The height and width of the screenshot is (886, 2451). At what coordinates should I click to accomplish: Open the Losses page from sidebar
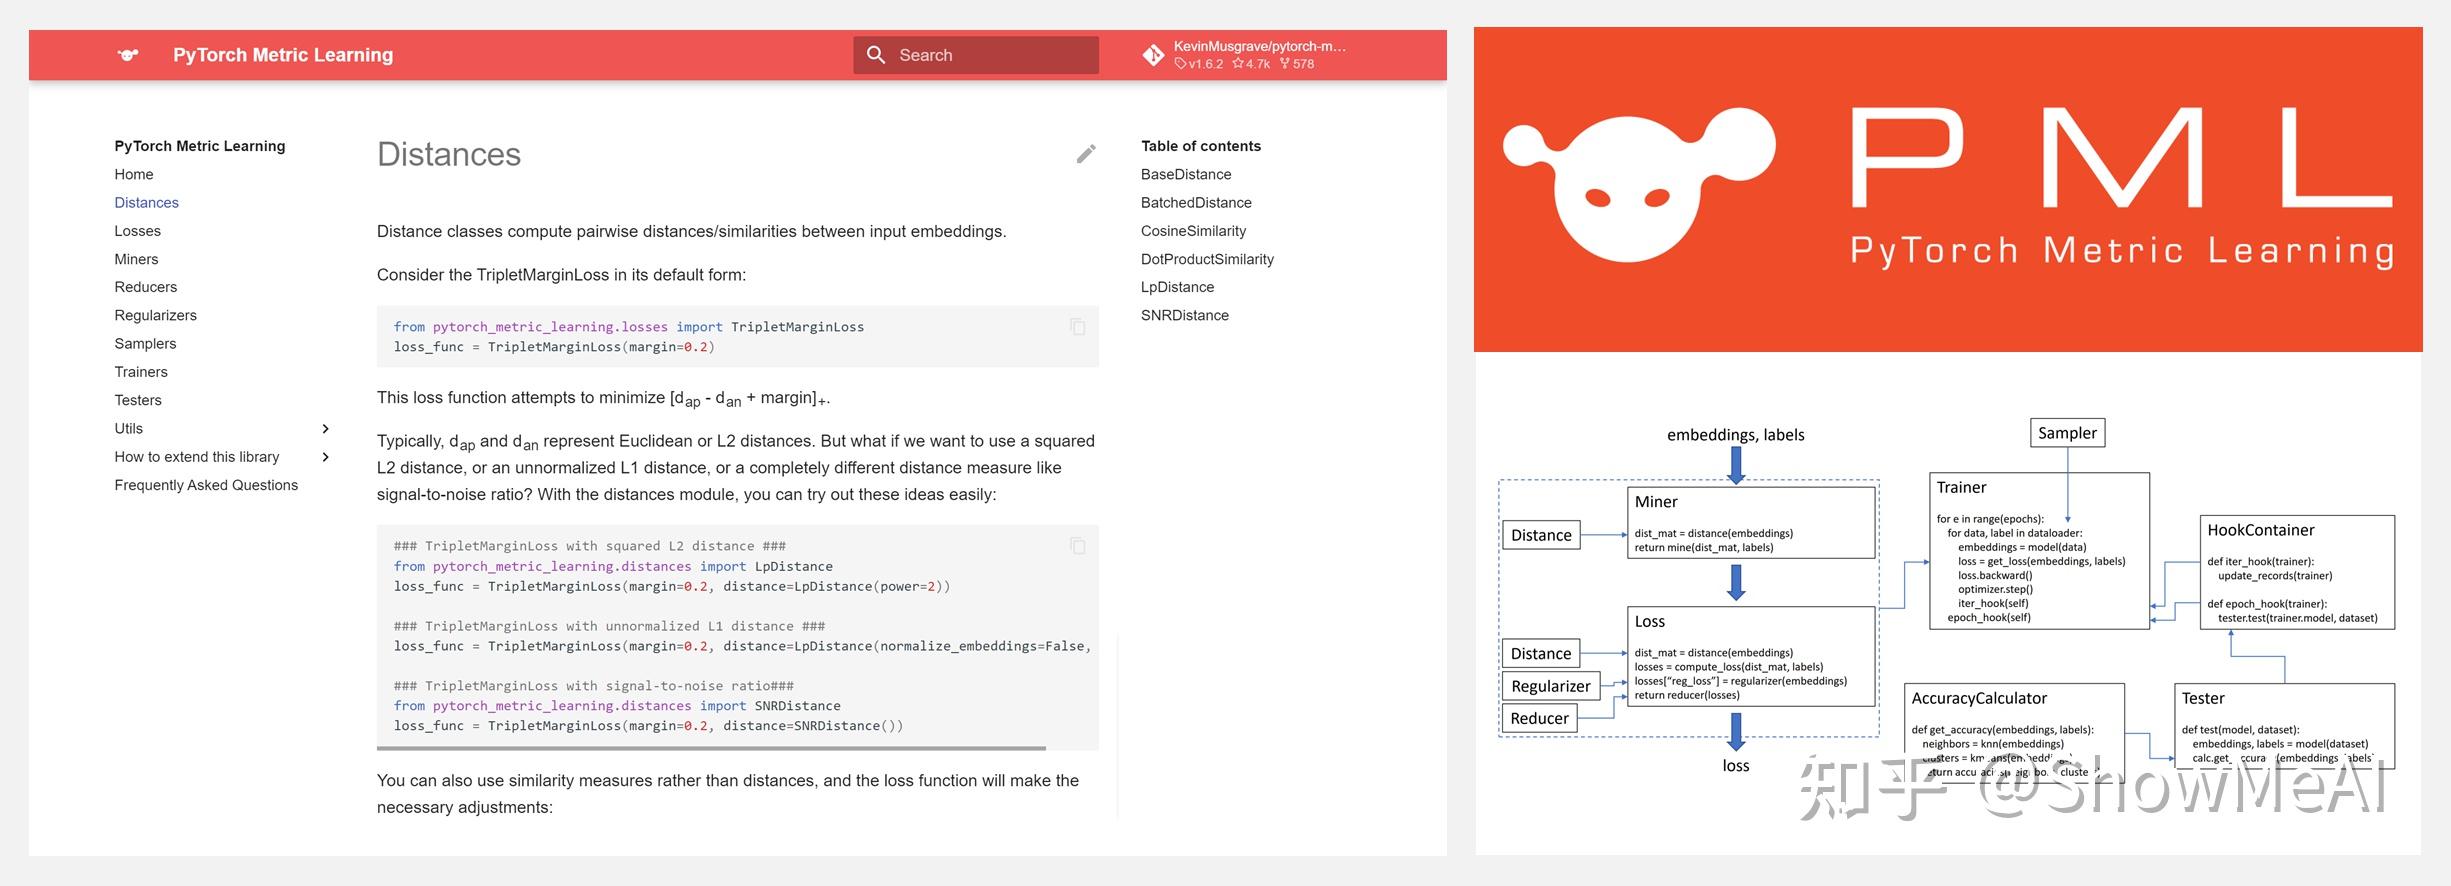point(137,231)
